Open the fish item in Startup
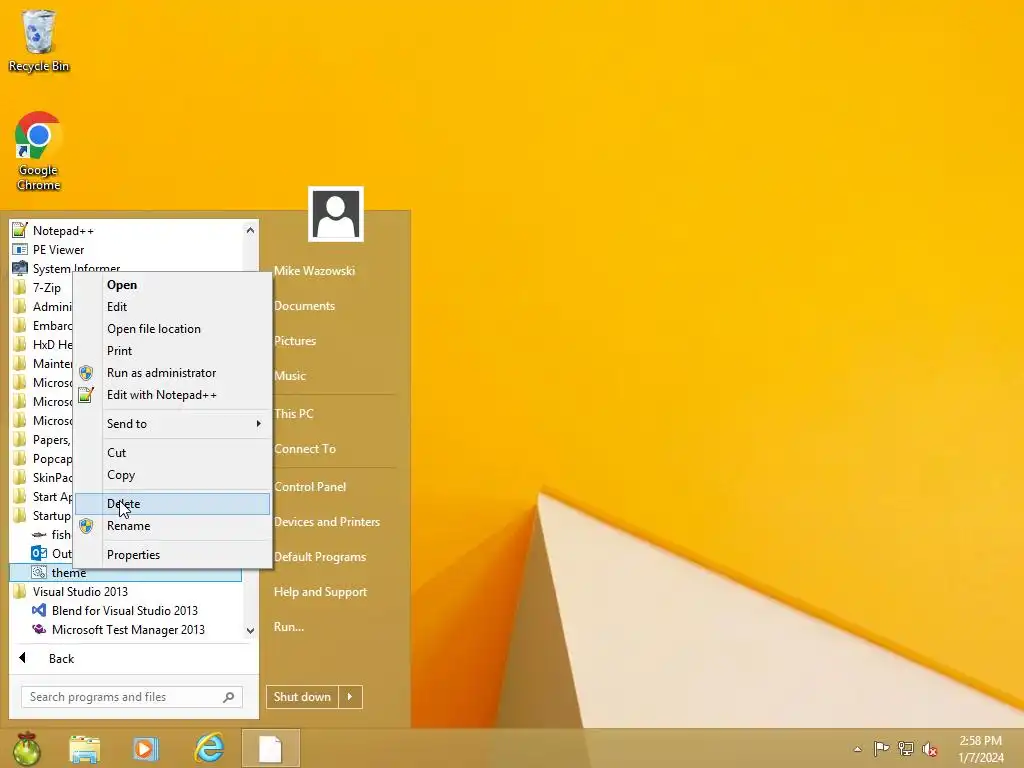The height and width of the screenshot is (768, 1024). (52, 535)
